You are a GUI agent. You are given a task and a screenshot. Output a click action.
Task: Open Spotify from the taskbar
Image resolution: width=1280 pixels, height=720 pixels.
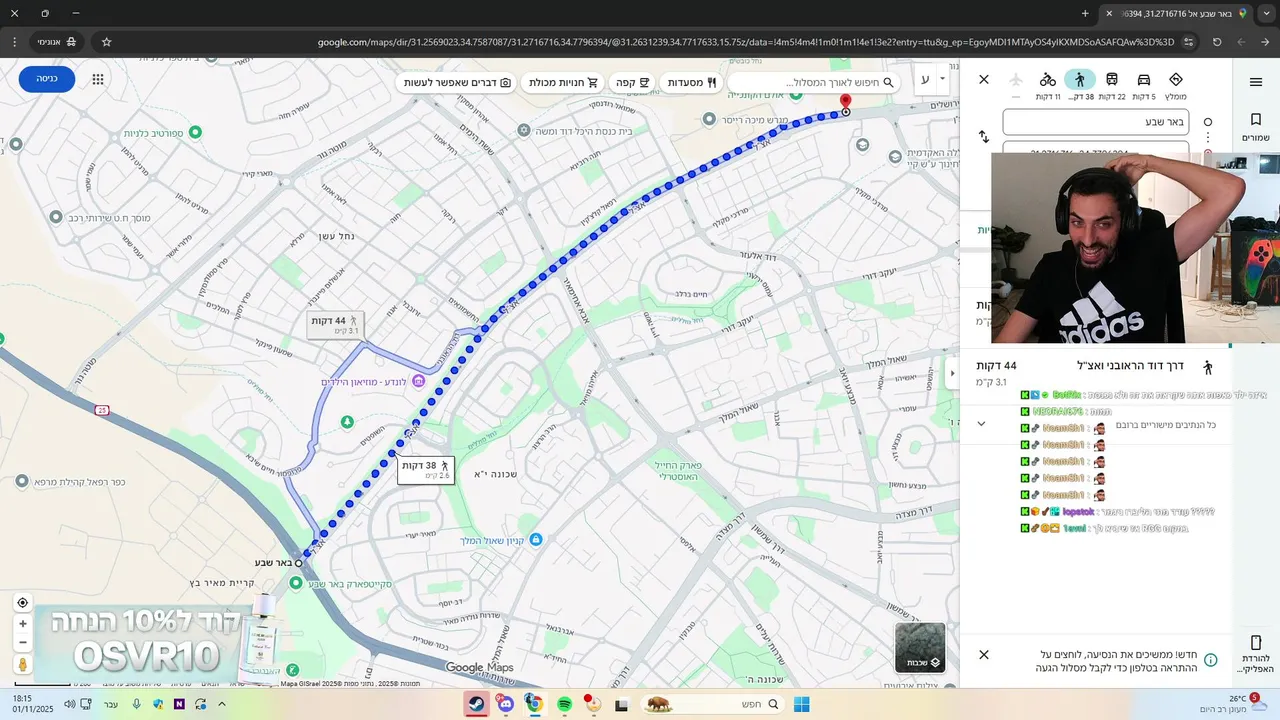click(564, 704)
